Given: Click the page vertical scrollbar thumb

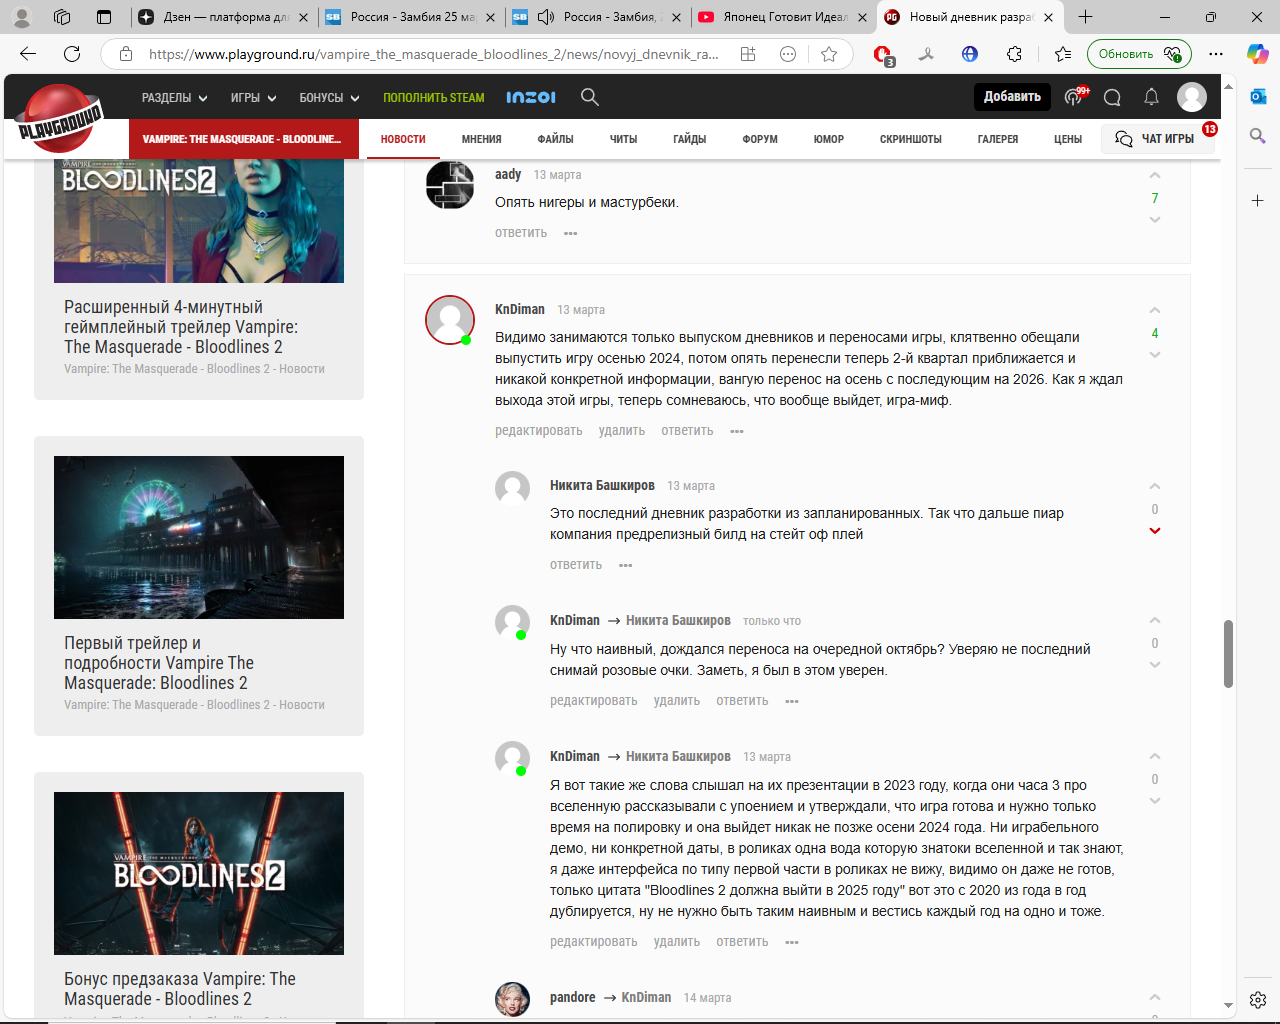Looking at the screenshot, I should click(1228, 654).
